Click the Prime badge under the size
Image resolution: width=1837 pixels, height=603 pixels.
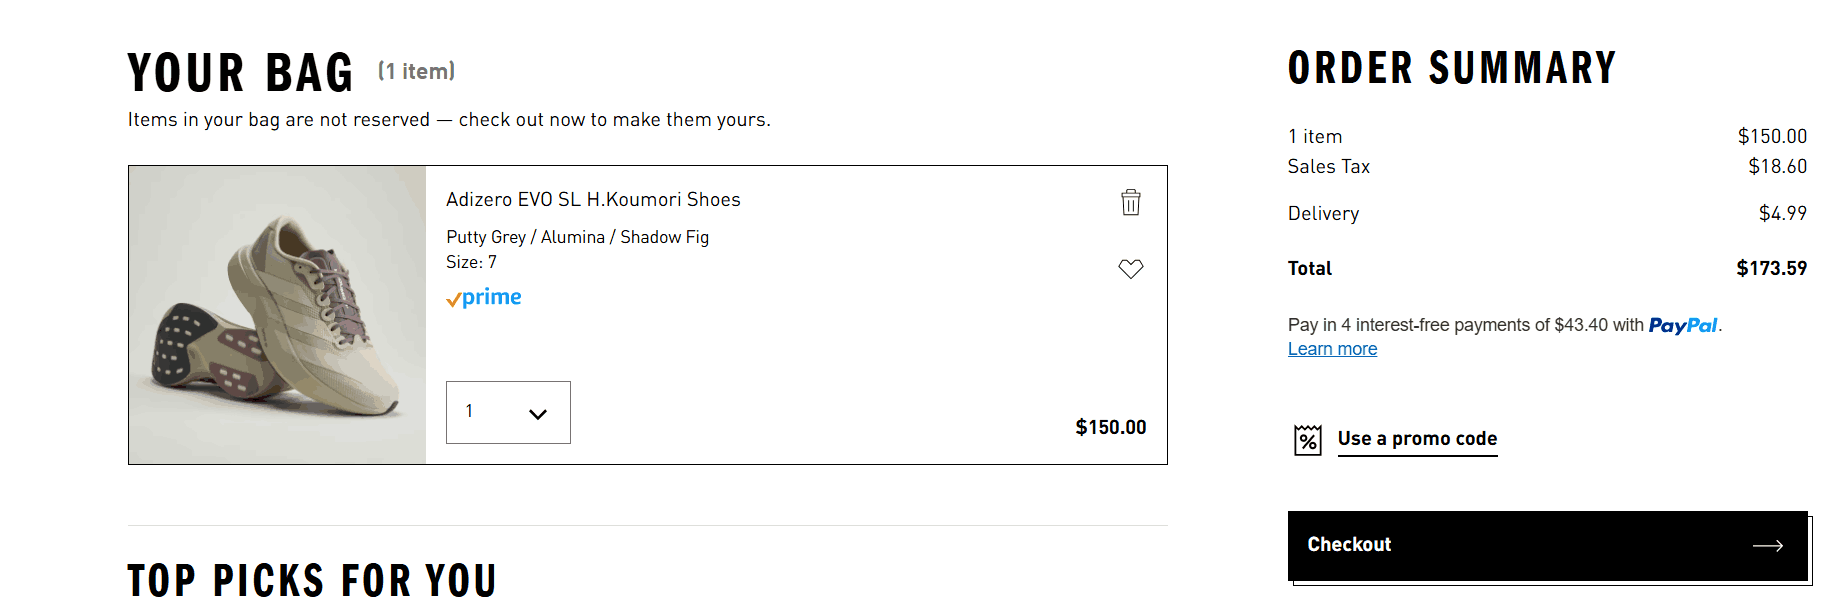(484, 297)
